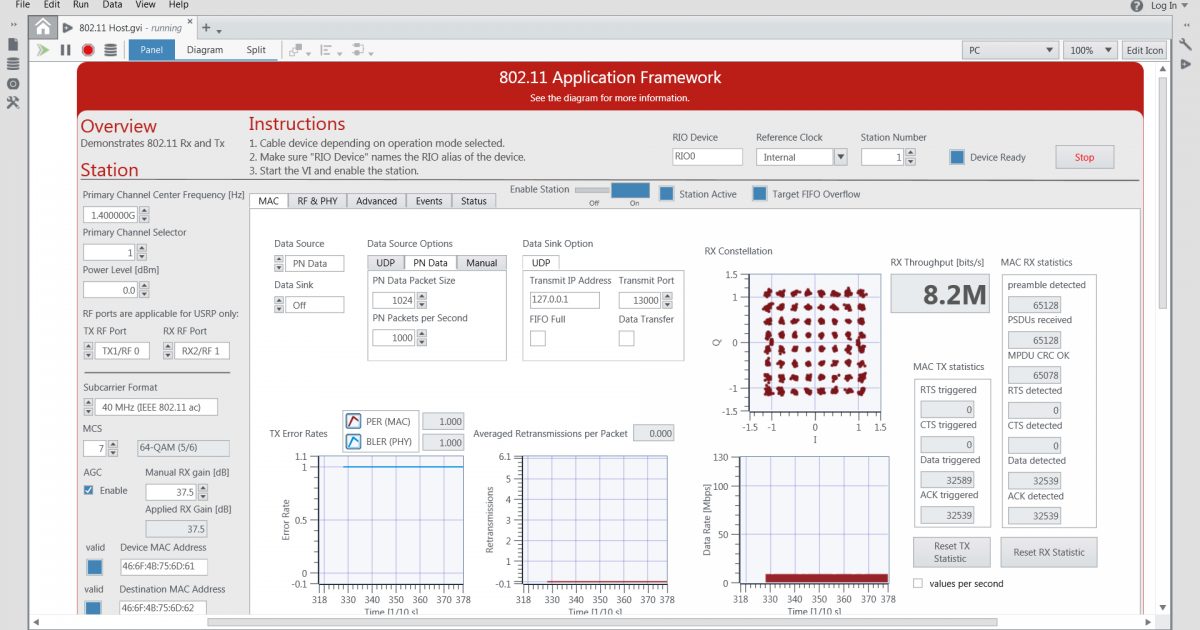Viewport: 1200px width, 630px height.
Task: Open the 100% zoom dropdown
Action: pyautogui.click(x=1090, y=49)
